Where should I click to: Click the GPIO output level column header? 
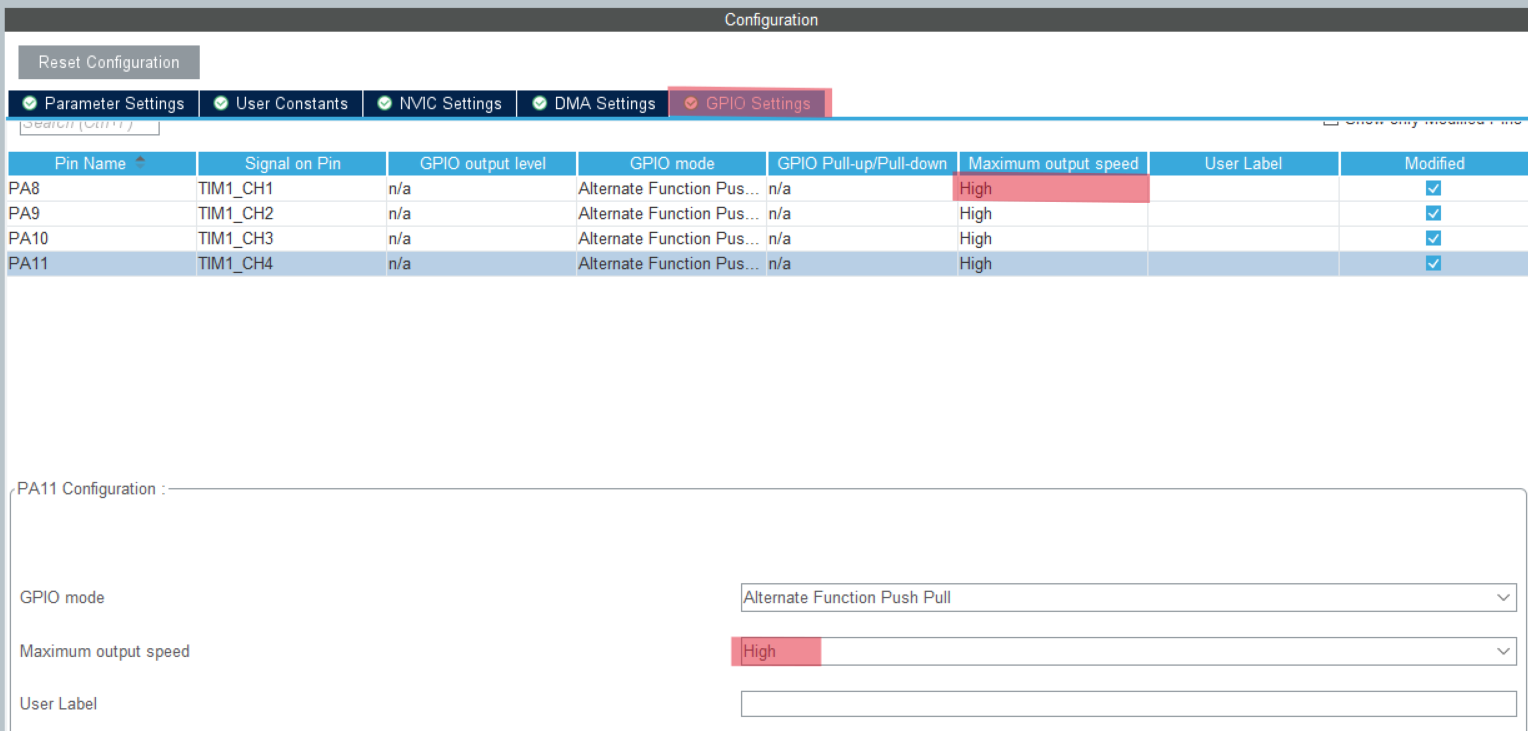point(482,163)
